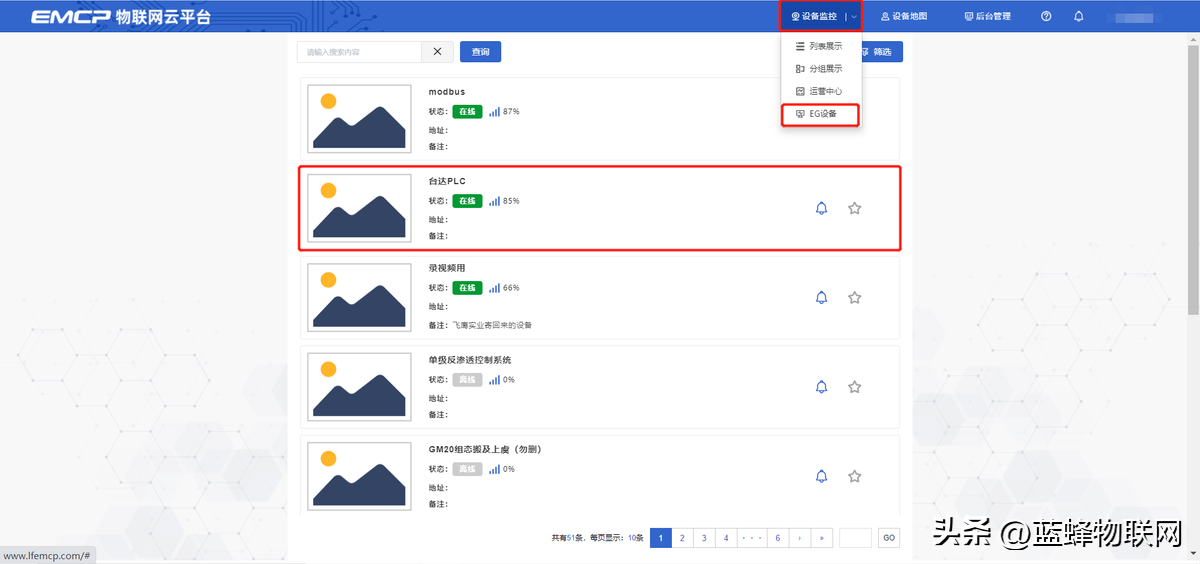Screen dimensions: 1200x564
Task: Open alarm bell for GM20组态搬及上虔 device
Action: [x=821, y=476]
